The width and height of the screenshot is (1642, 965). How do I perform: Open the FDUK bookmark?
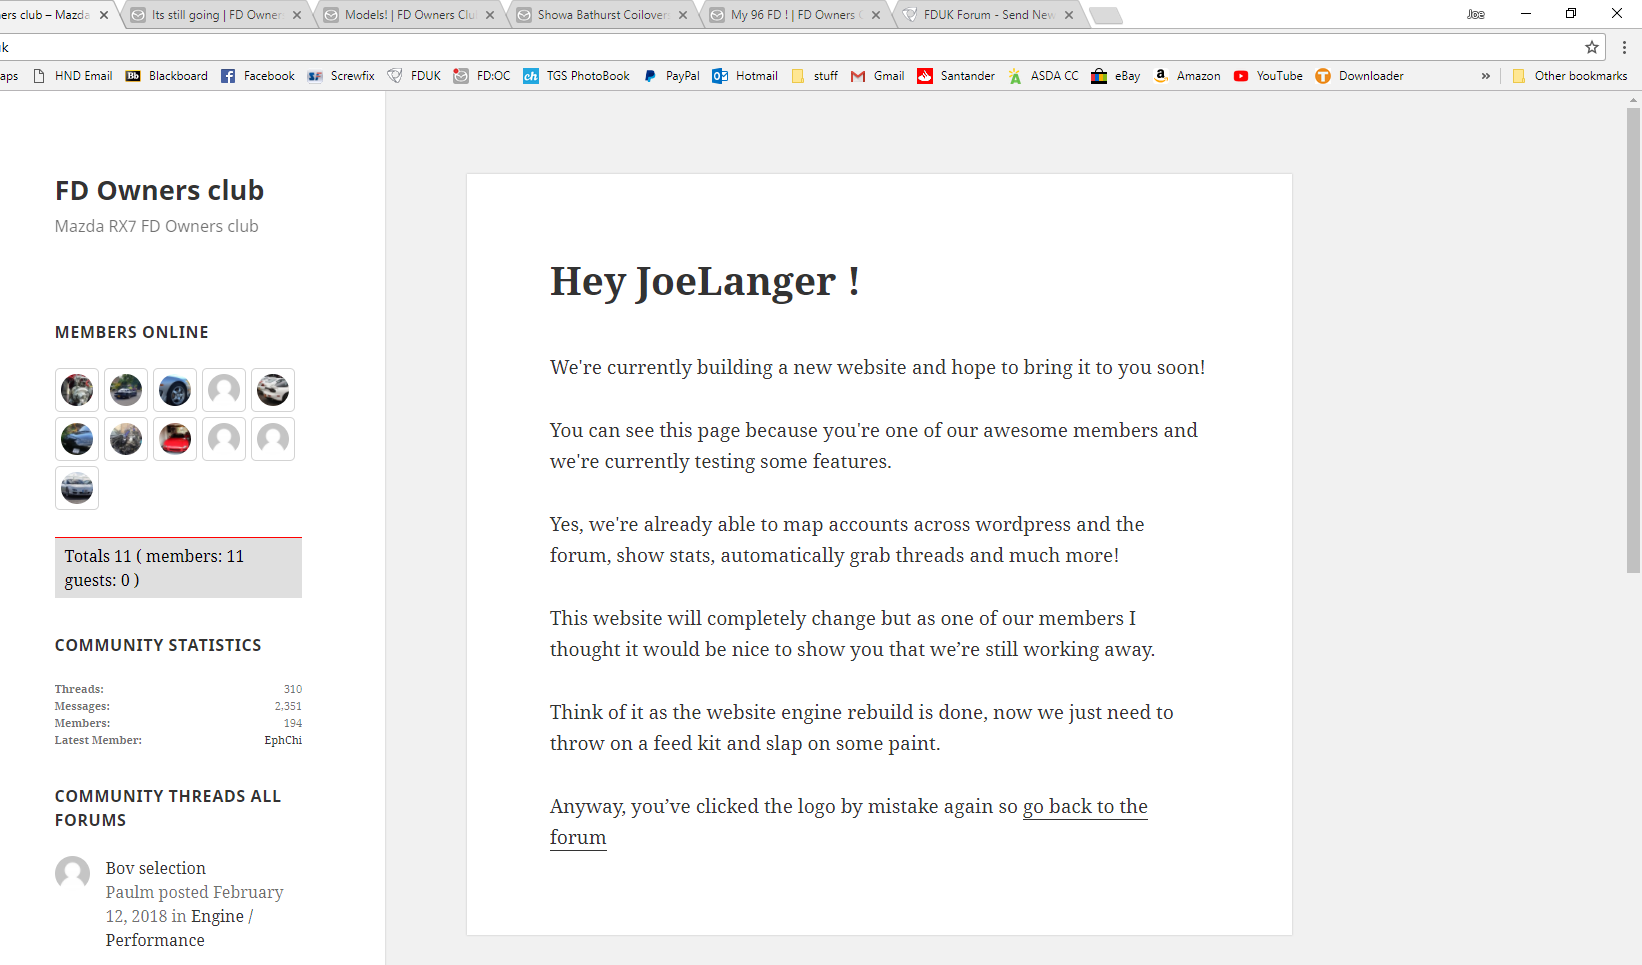point(414,76)
